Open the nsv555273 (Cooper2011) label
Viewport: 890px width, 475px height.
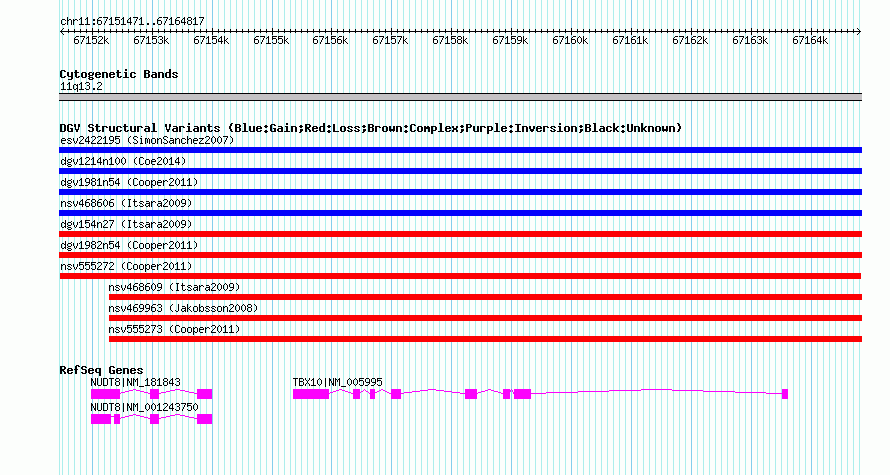tap(174, 329)
